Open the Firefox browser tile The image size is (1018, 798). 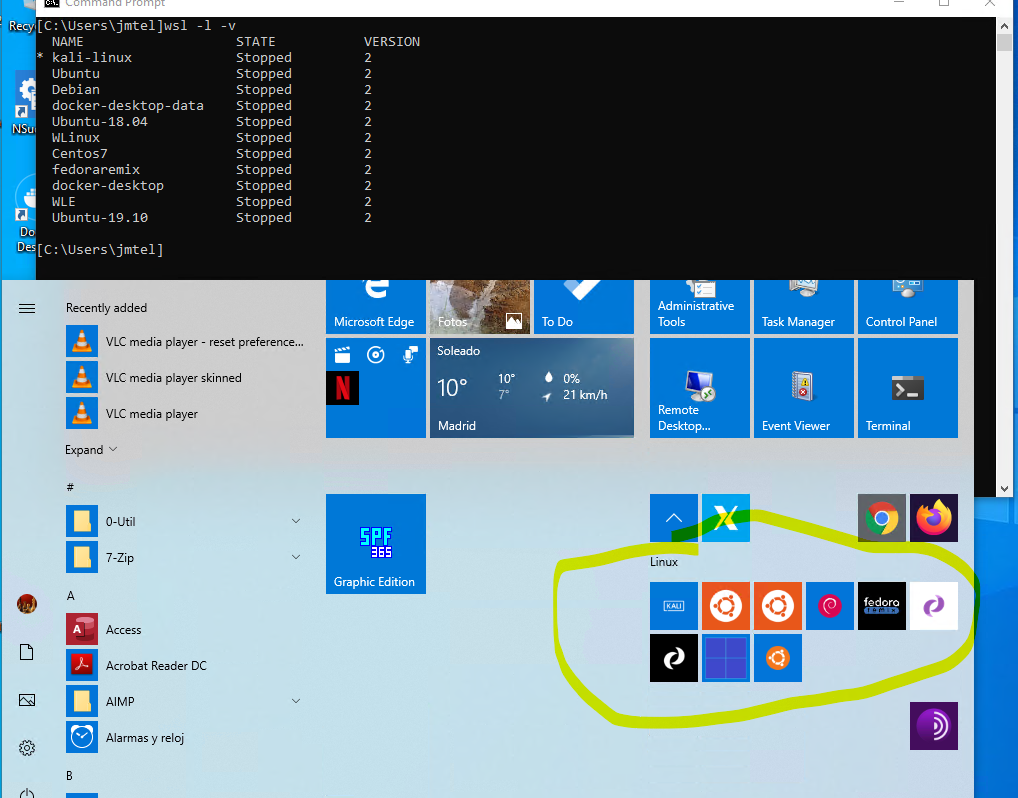934,518
